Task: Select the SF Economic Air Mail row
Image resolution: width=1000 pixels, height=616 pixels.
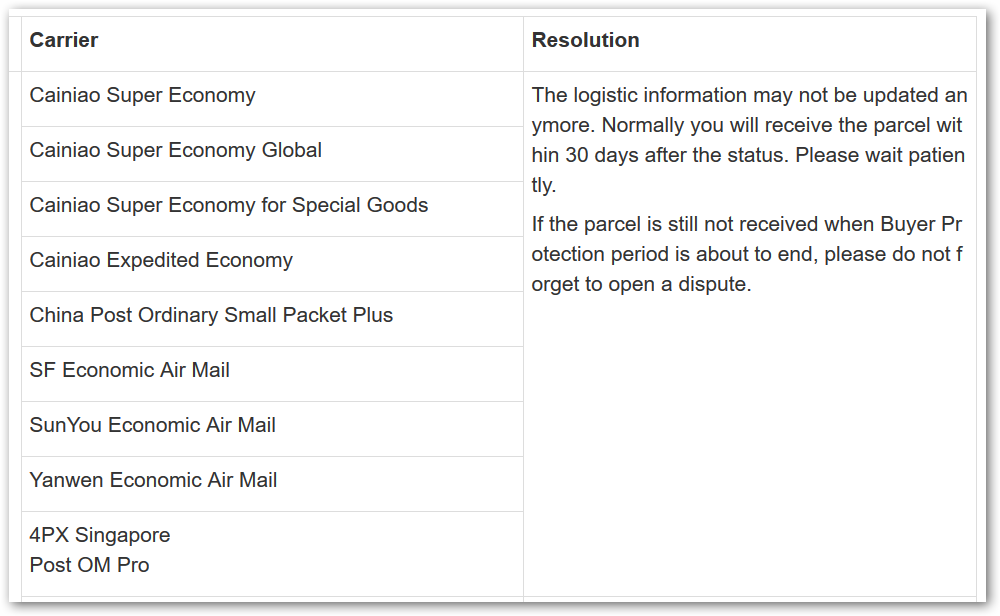Action: pos(130,371)
